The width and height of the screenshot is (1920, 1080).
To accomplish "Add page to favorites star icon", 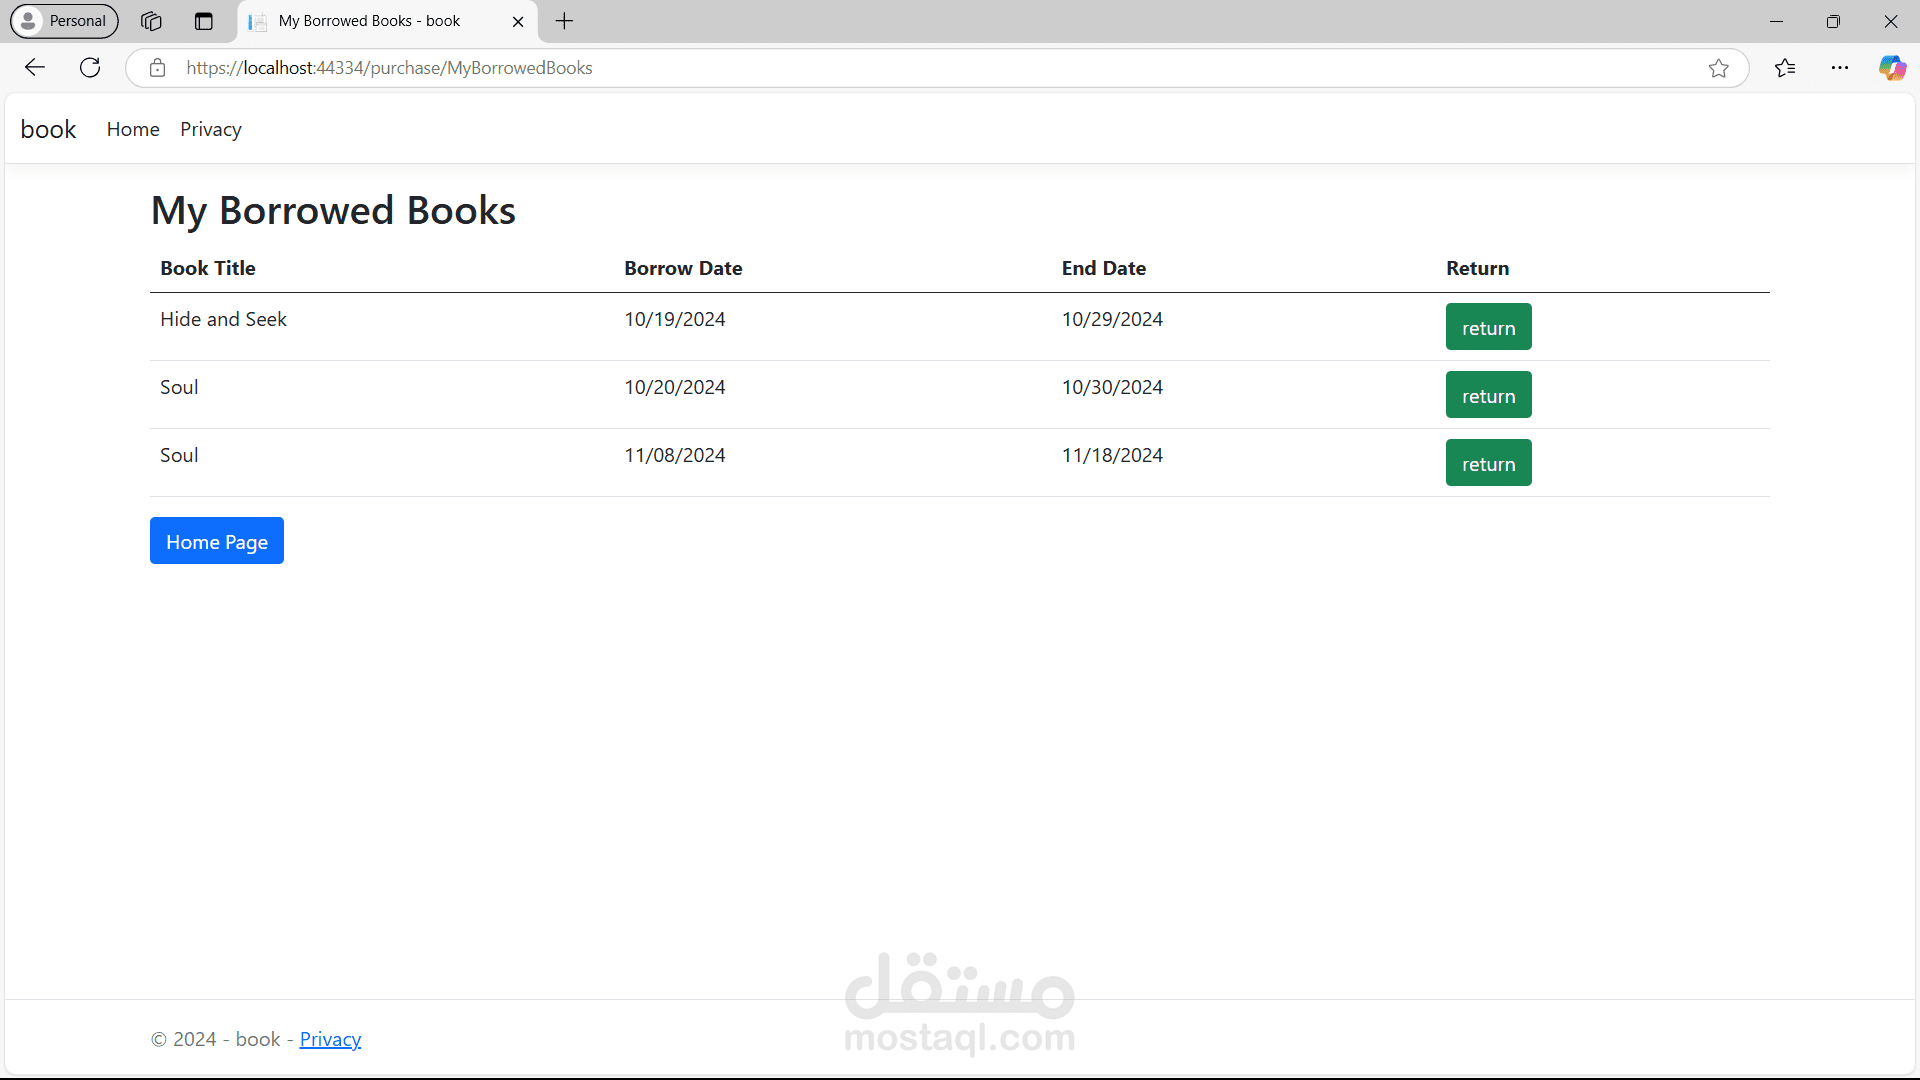I will (1718, 68).
